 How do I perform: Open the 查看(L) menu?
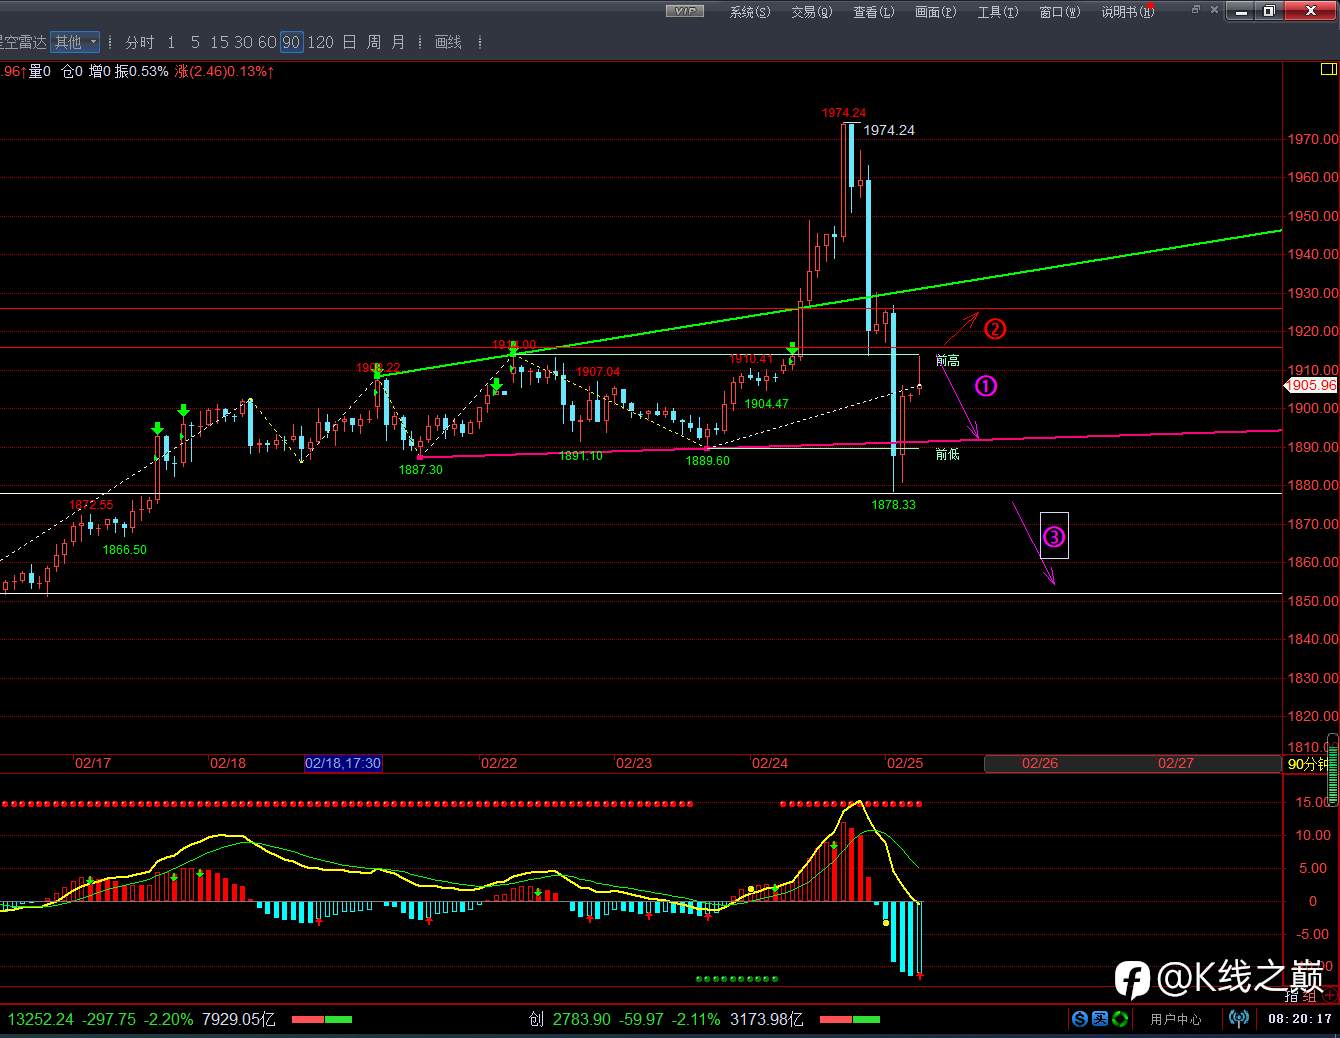point(873,12)
